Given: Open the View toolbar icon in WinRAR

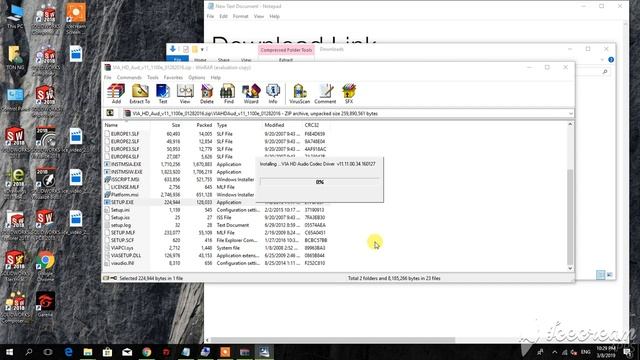Looking at the screenshot, I should (x=185, y=93).
